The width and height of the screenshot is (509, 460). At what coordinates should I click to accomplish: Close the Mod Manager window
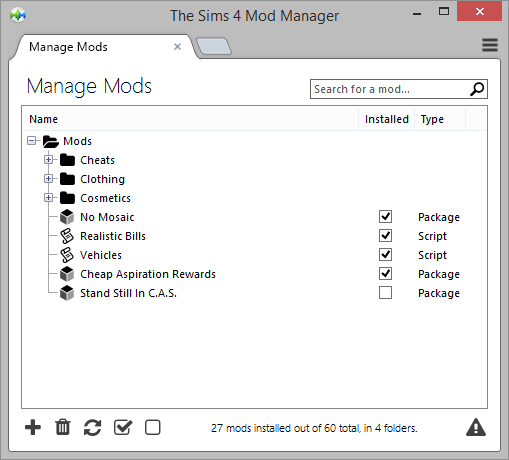(x=479, y=12)
